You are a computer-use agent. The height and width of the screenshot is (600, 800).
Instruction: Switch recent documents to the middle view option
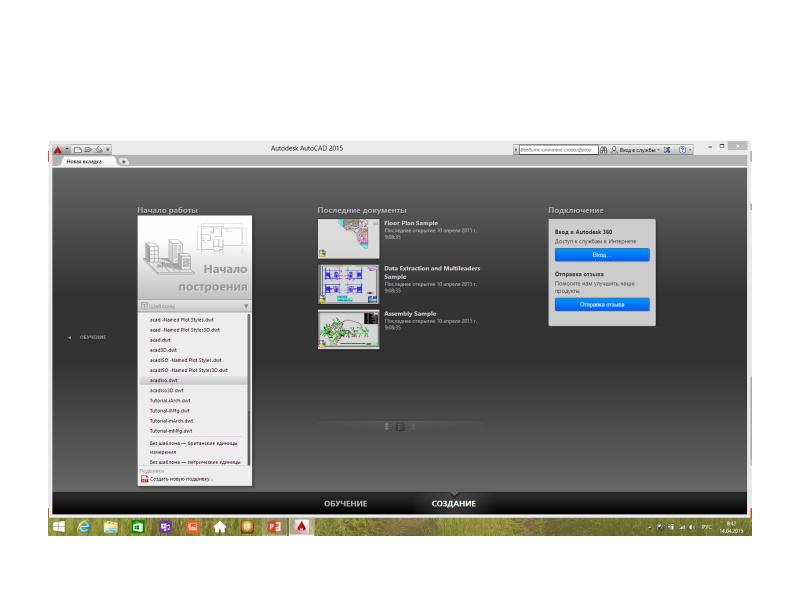[x=400, y=427]
